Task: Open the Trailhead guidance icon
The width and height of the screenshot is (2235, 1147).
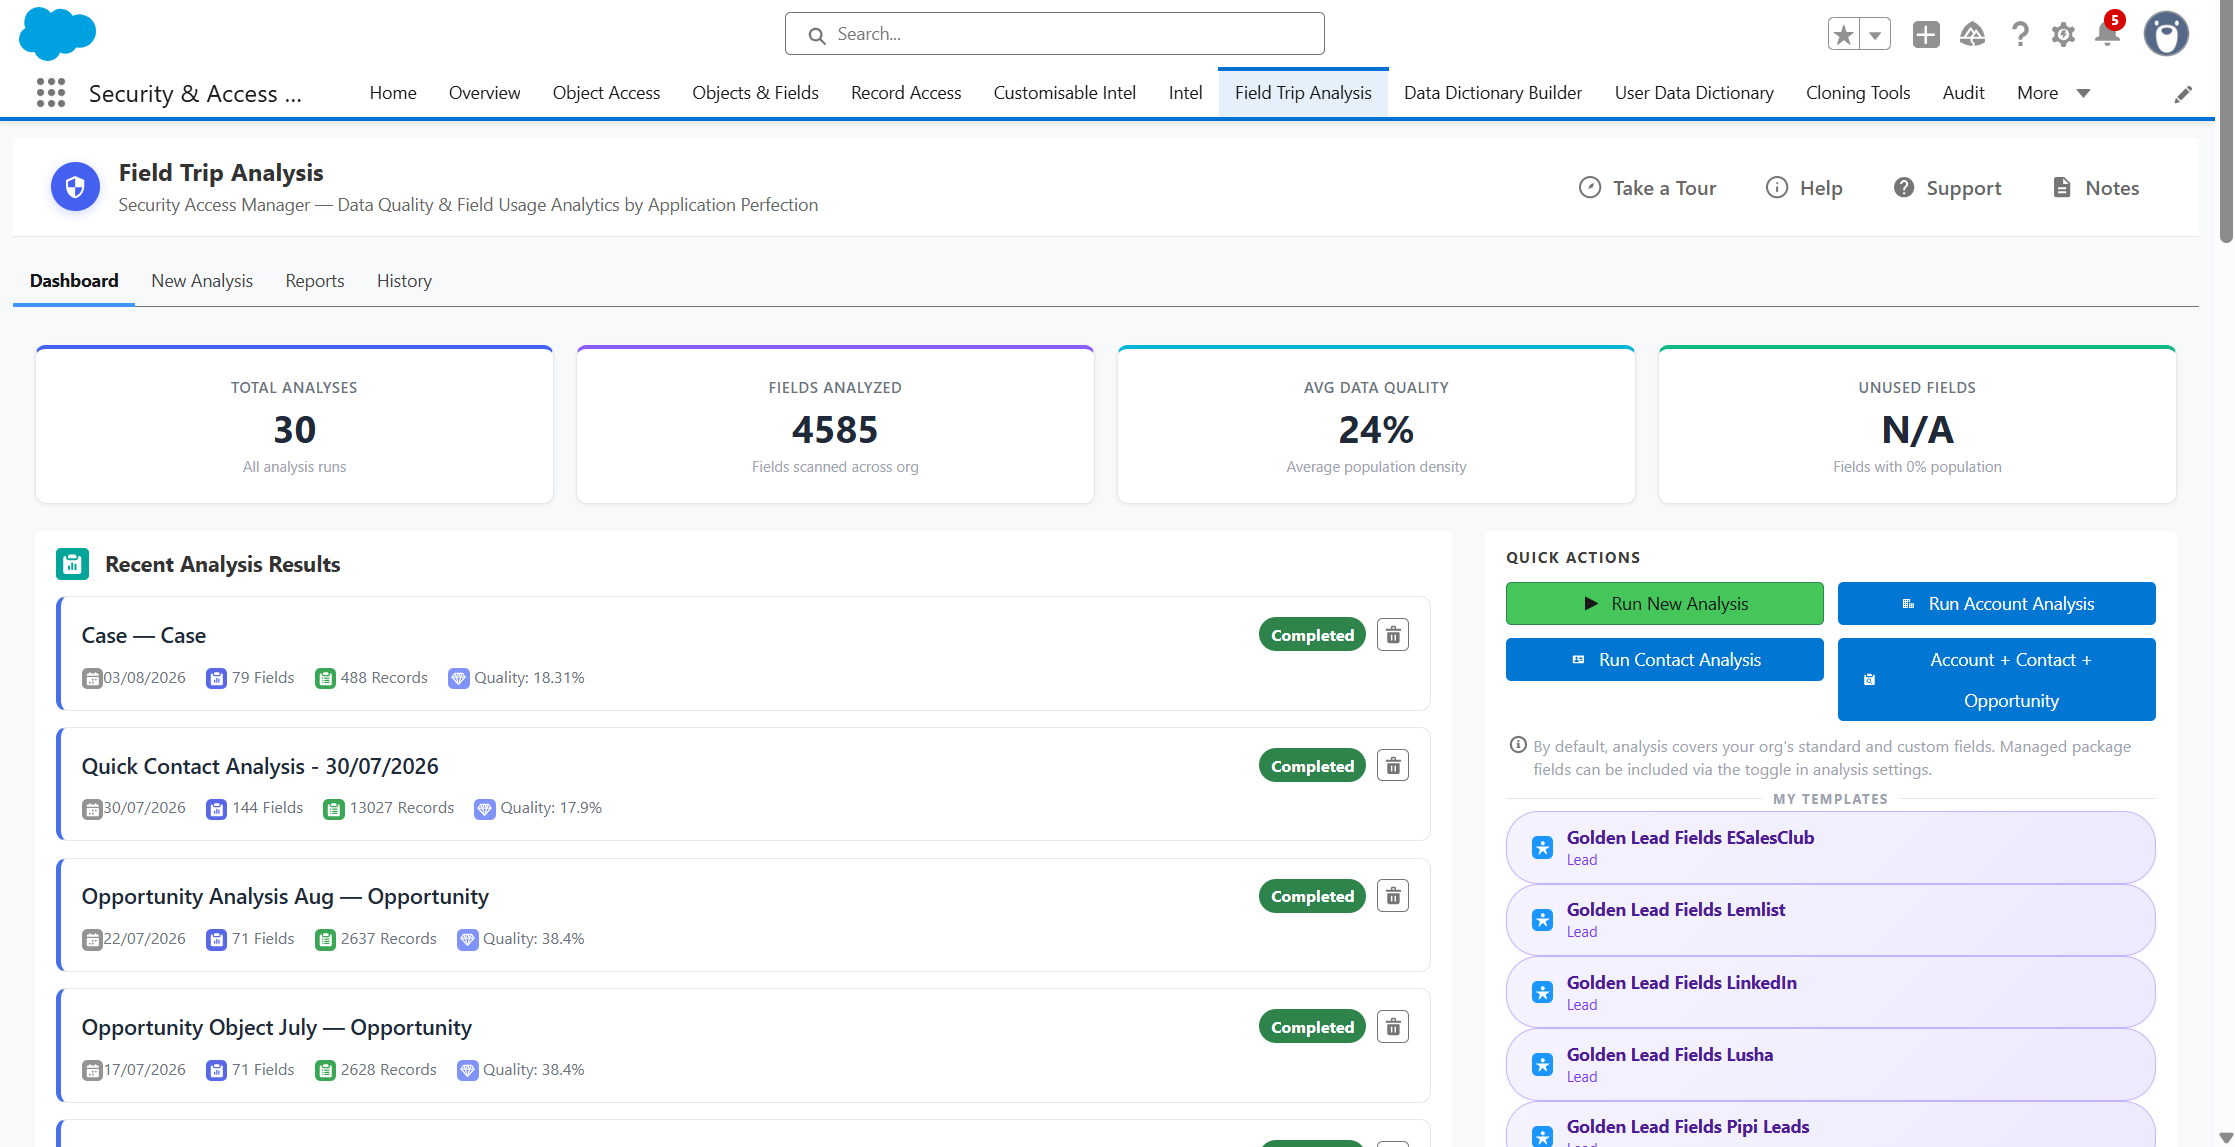Action: point(1972,35)
